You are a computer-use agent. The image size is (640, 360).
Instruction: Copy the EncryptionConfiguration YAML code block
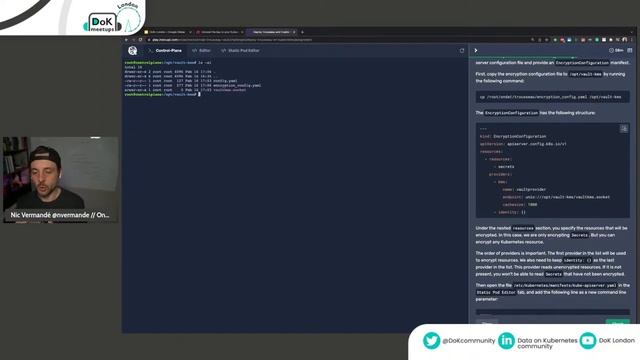pos(624,129)
